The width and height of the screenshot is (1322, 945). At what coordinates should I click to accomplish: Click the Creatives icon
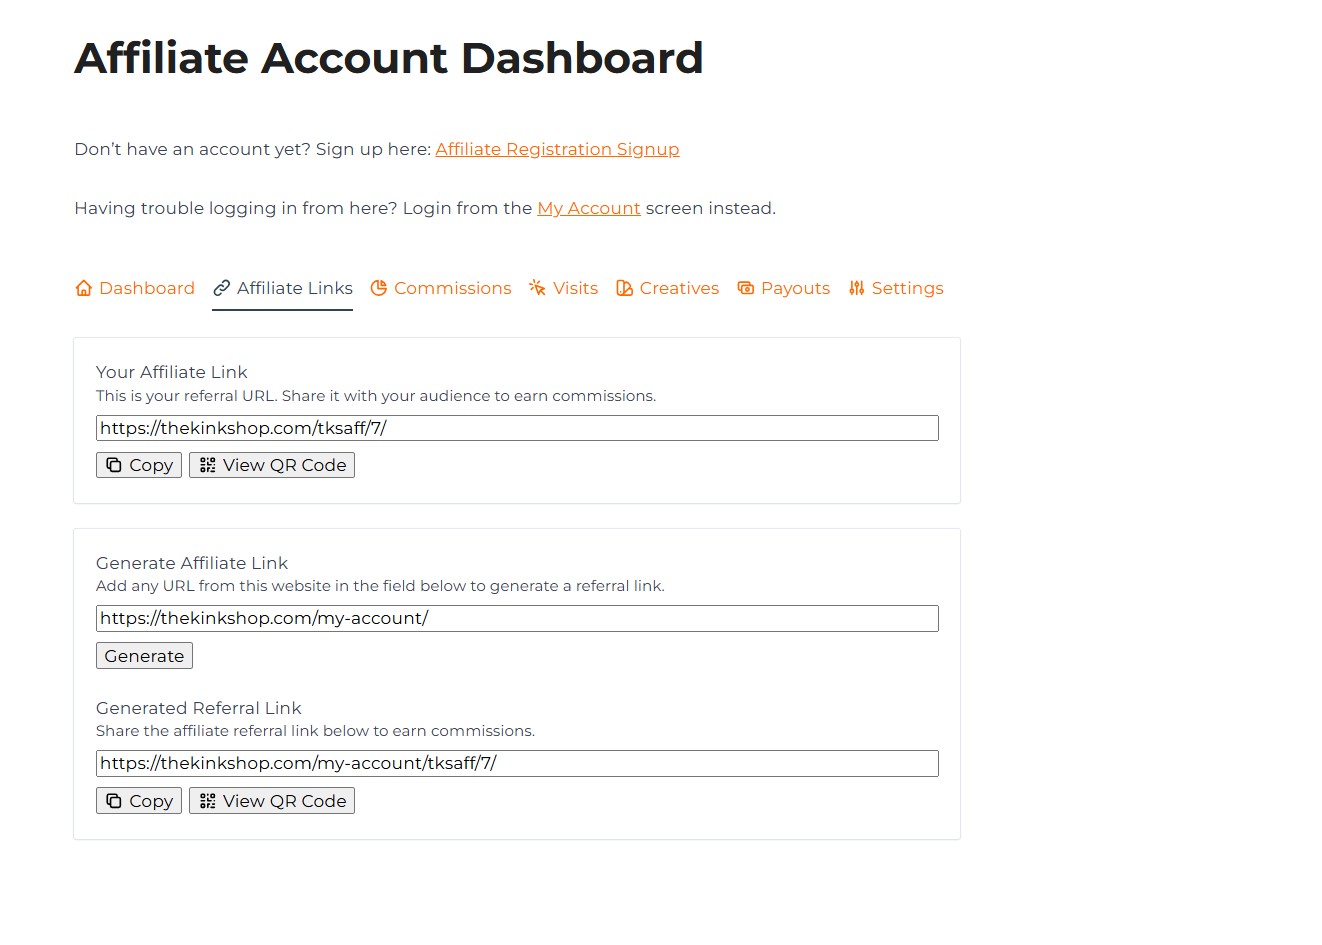coord(624,289)
